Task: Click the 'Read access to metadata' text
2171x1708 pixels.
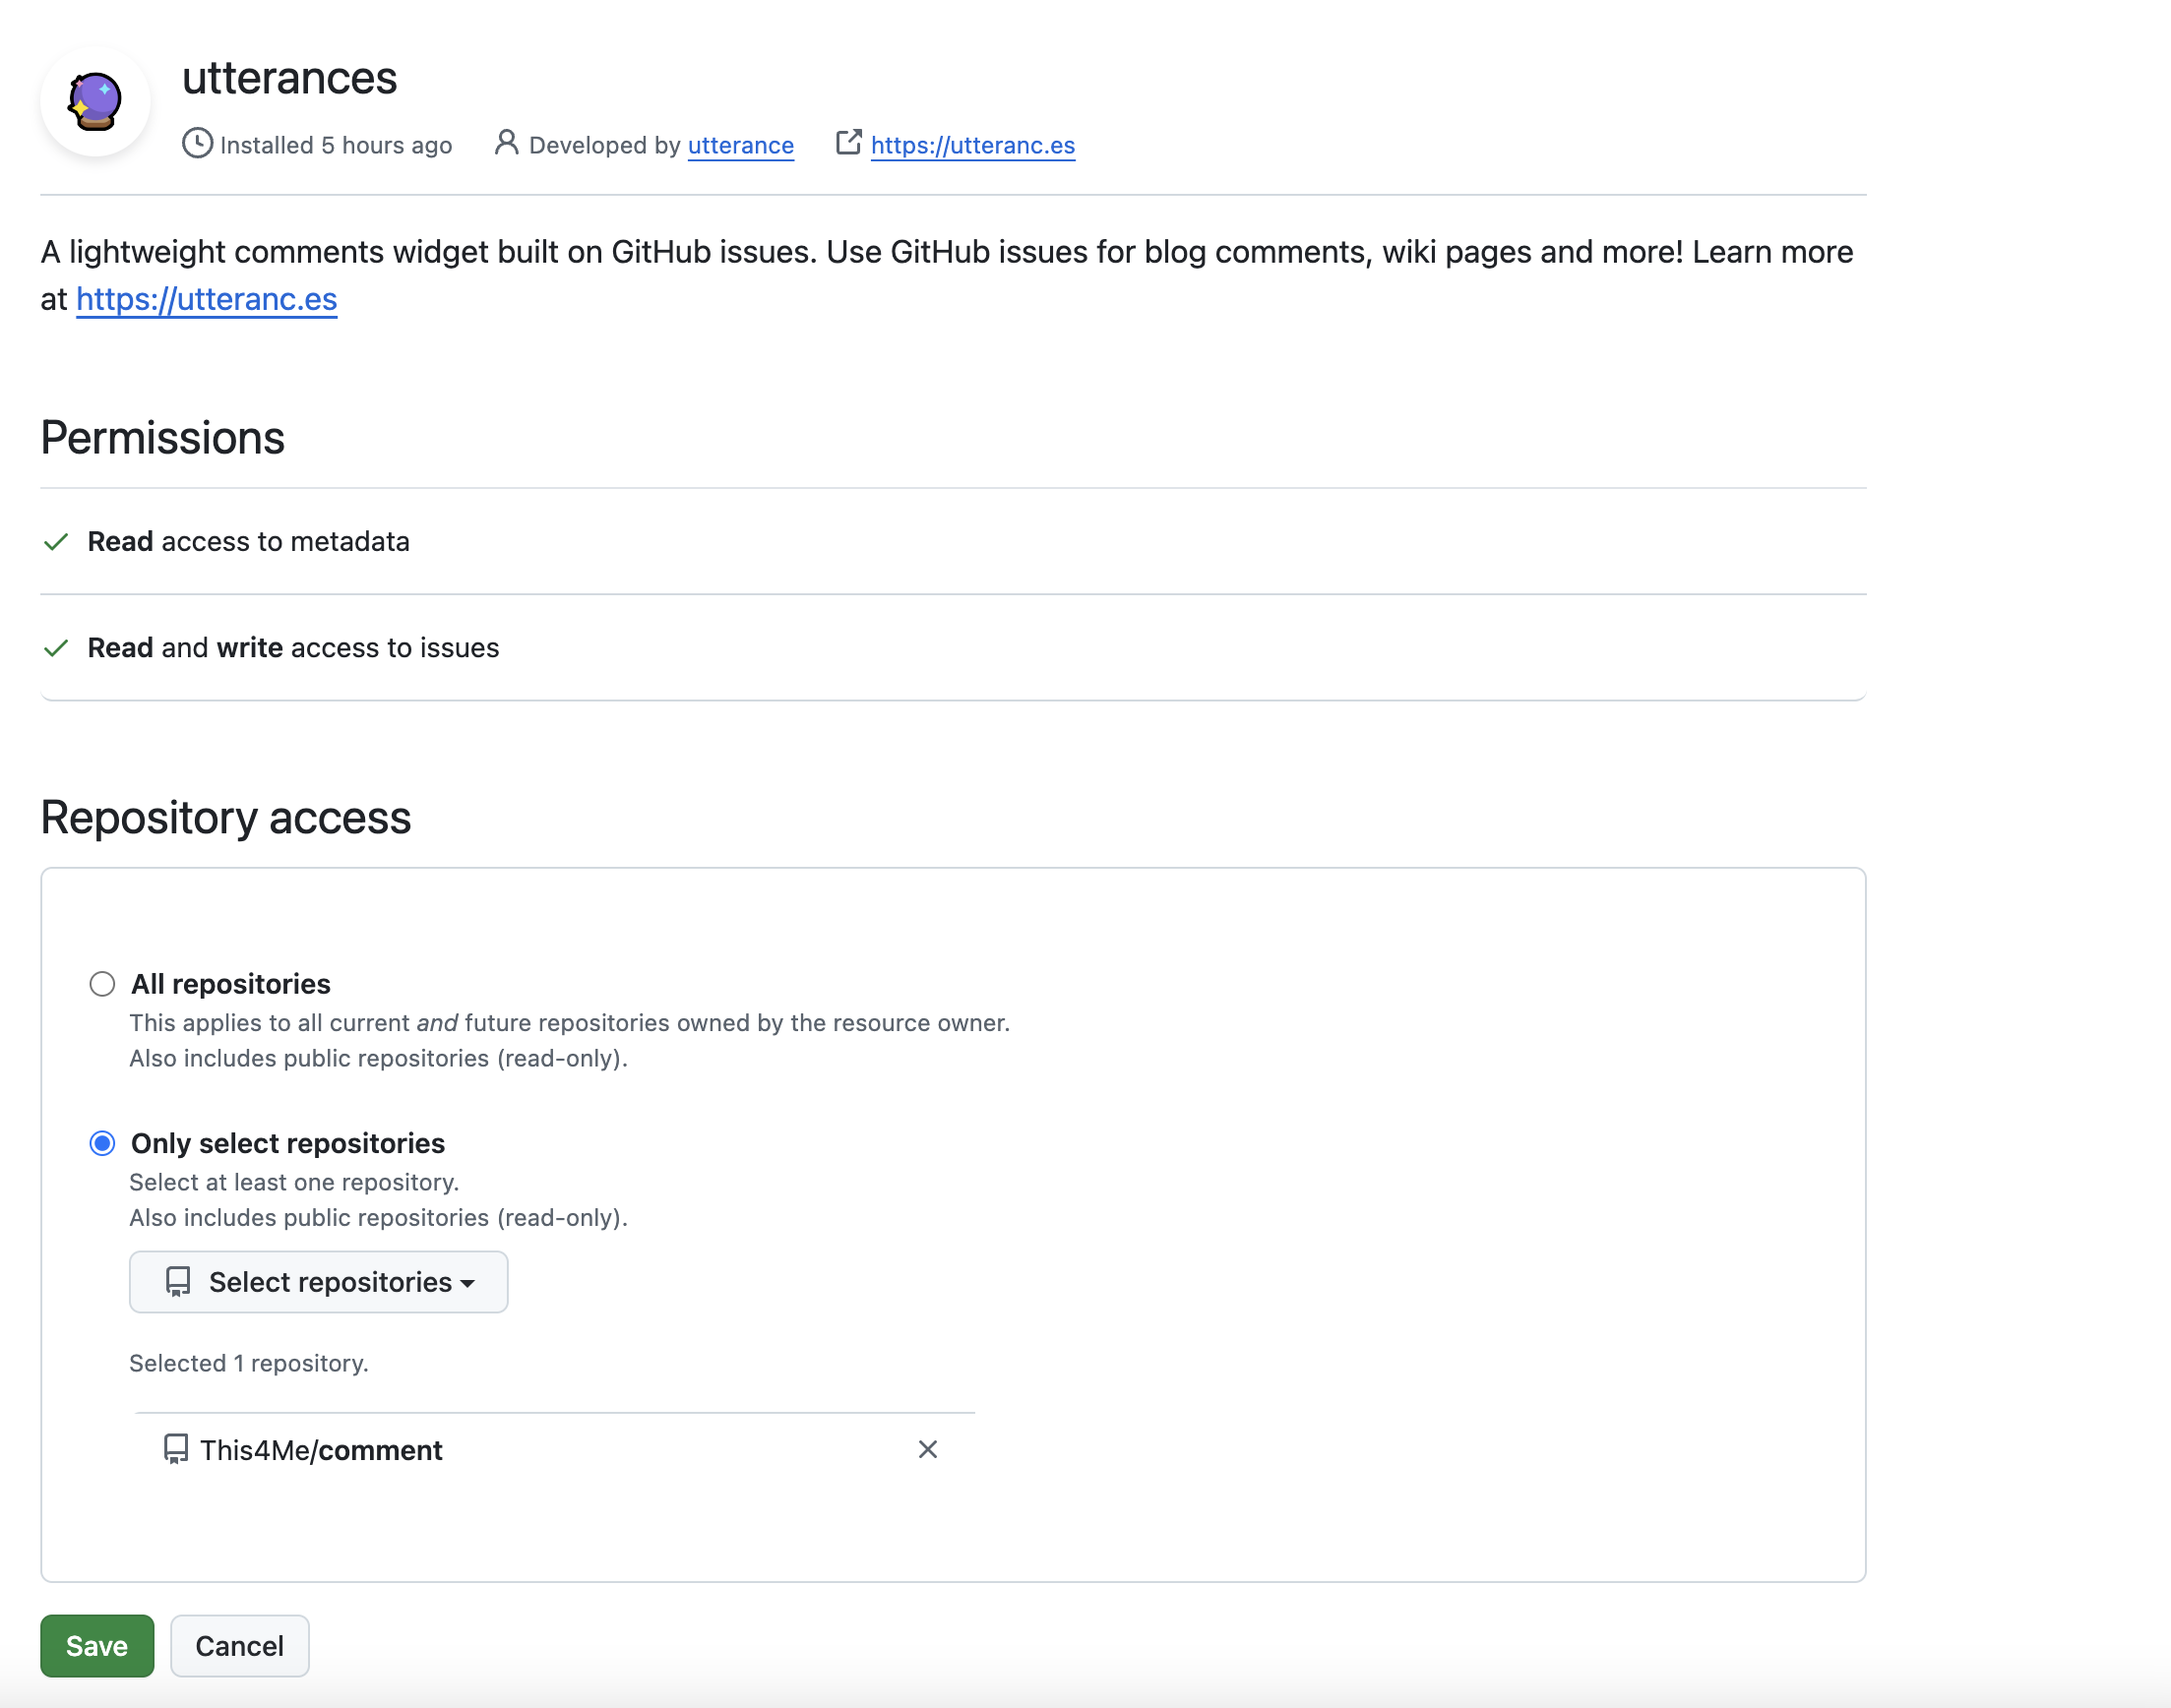Action: [x=249, y=542]
